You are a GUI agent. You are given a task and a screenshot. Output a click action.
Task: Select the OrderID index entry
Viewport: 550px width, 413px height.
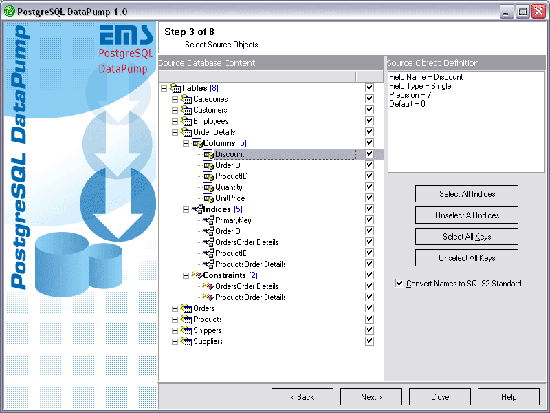228,231
